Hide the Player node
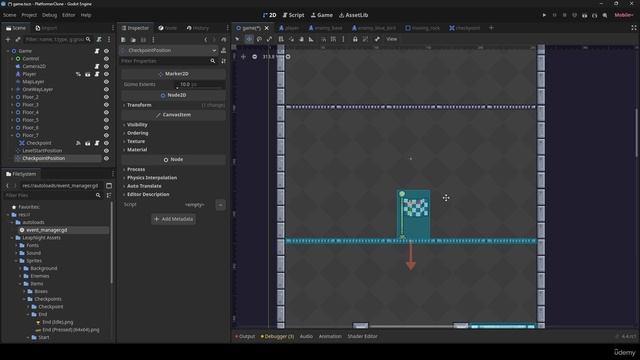The image size is (640, 360). pyautogui.click(x=107, y=74)
